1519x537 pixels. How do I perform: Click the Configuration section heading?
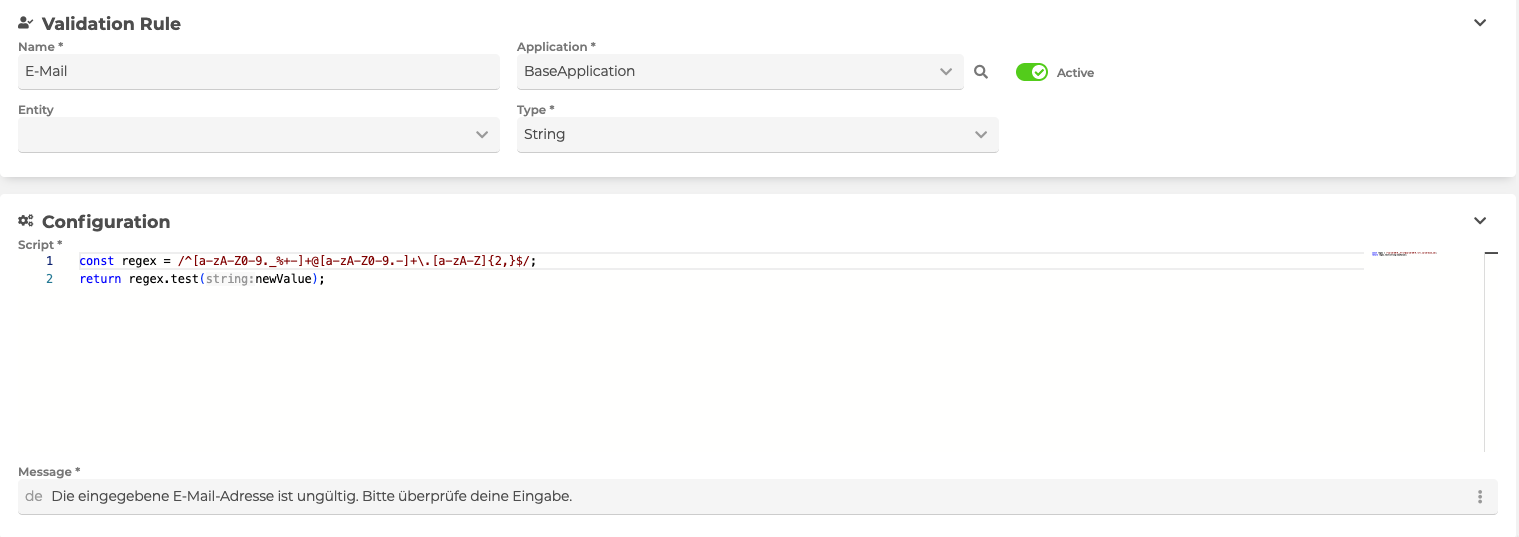[106, 222]
